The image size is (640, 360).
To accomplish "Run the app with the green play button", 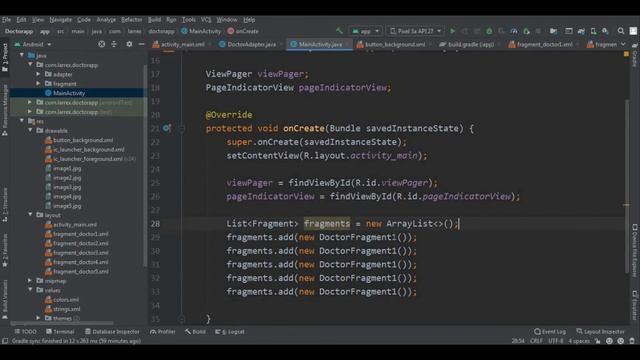I will (452, 31).
